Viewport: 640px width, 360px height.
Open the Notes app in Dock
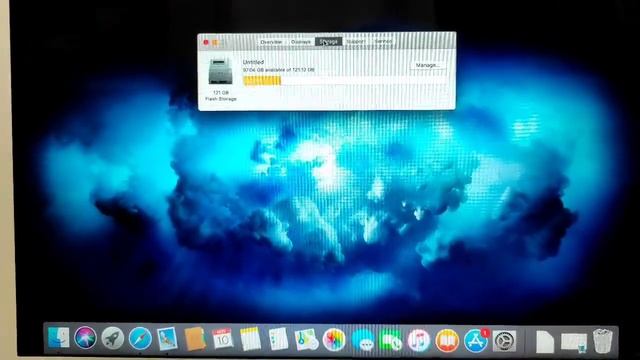click(250, 339)
